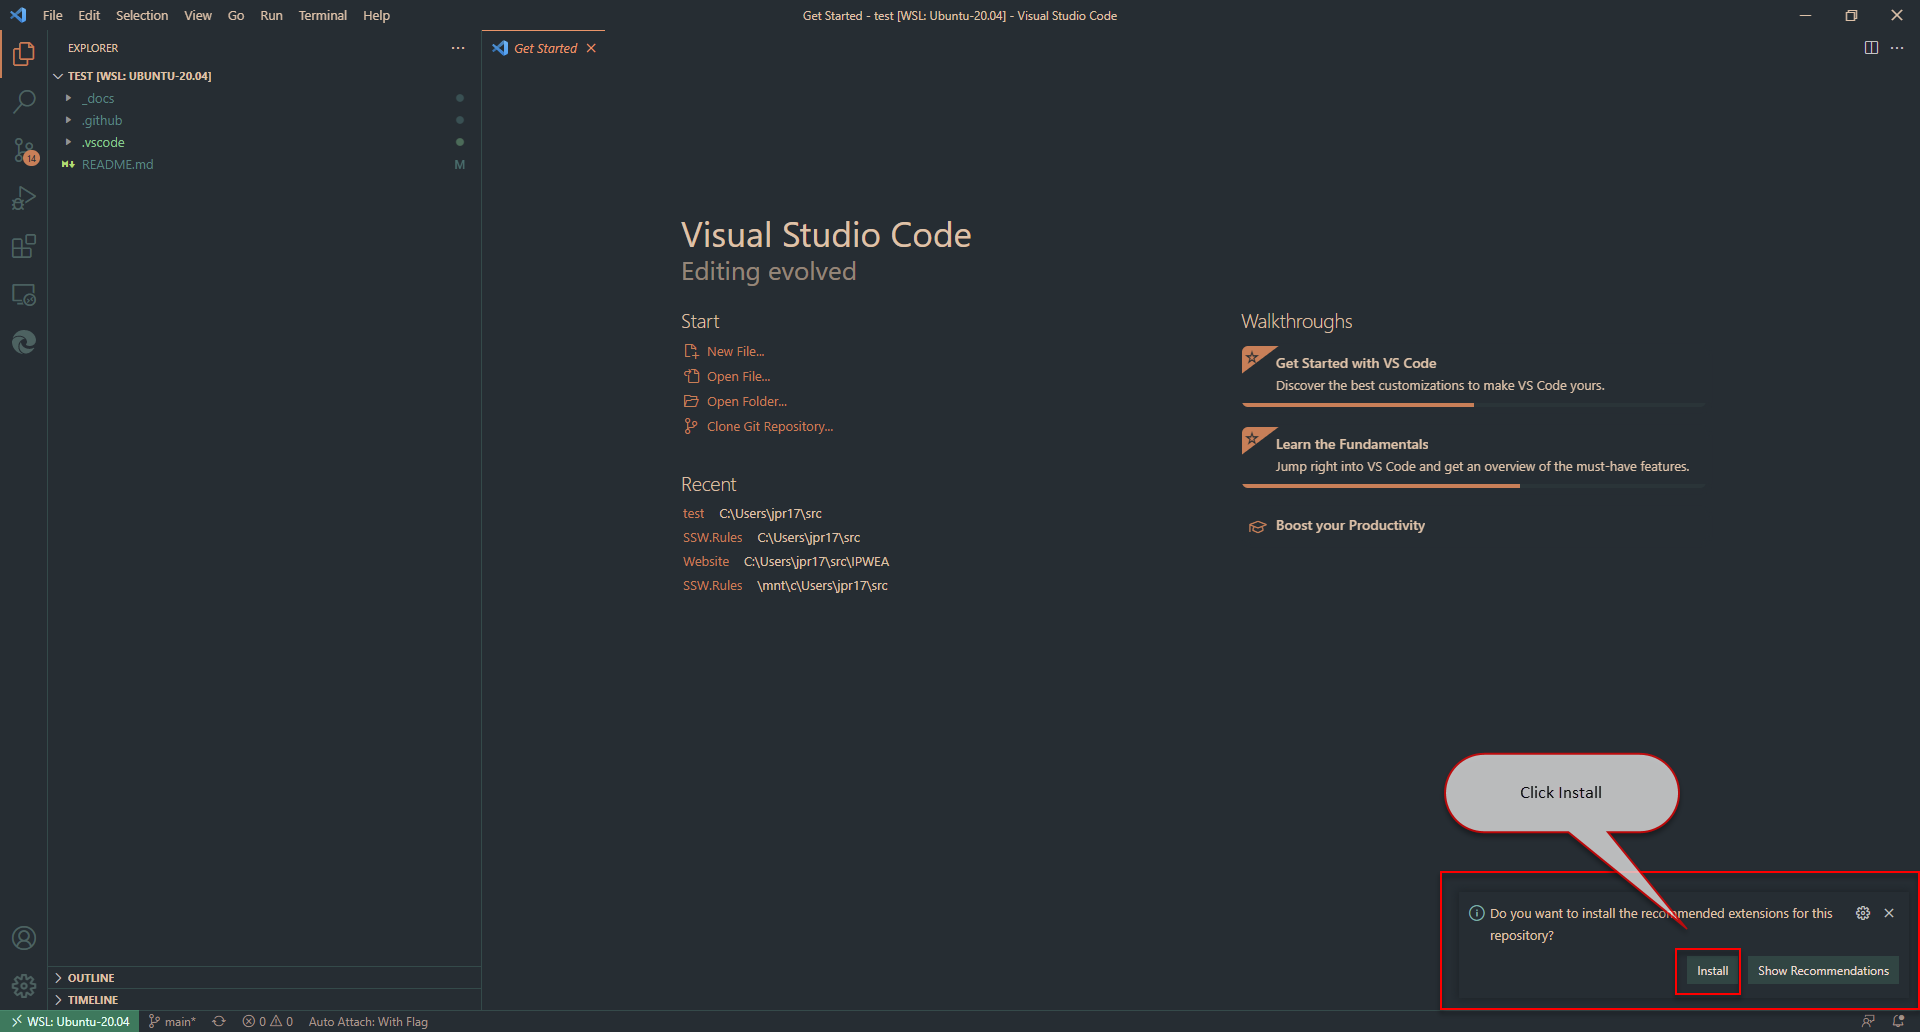Click Auto Attach: With Flag status item
Image resolution: width=1920 pixels, height=1032 pixels.
(x=368, y=1021)
